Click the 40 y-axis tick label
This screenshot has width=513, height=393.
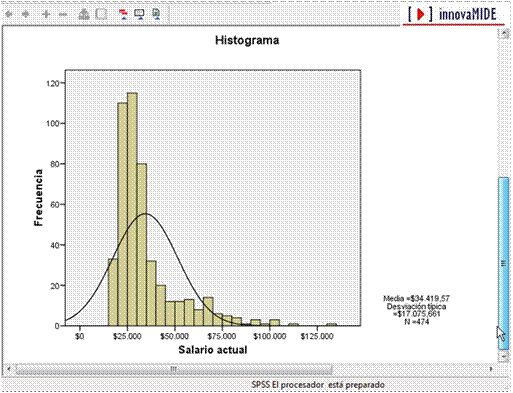[x=55, y=245]
